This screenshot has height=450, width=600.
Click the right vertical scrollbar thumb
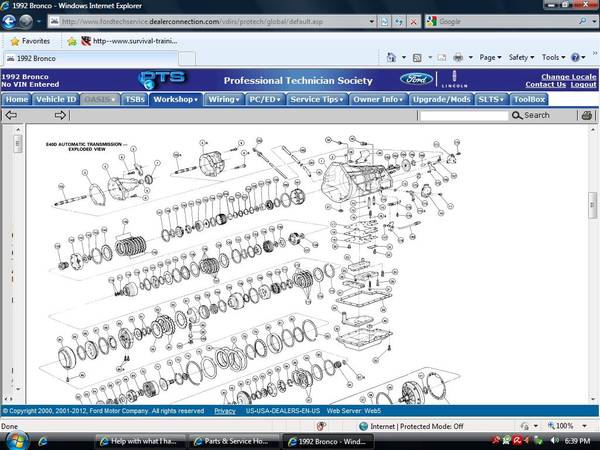[x=592, y=205]
